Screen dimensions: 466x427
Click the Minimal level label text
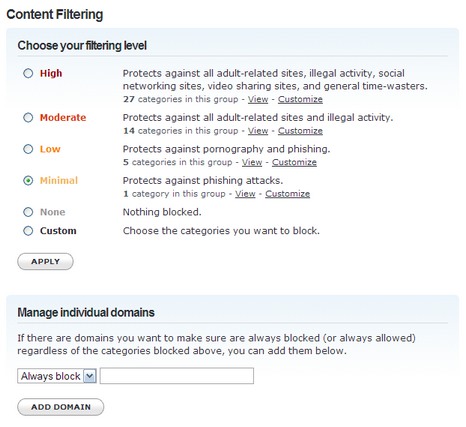59,181
